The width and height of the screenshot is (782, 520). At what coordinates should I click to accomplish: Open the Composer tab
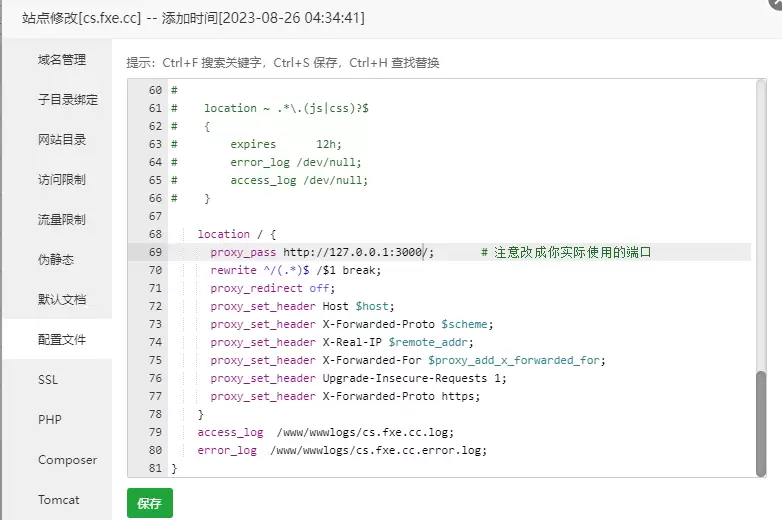(67, 460)
